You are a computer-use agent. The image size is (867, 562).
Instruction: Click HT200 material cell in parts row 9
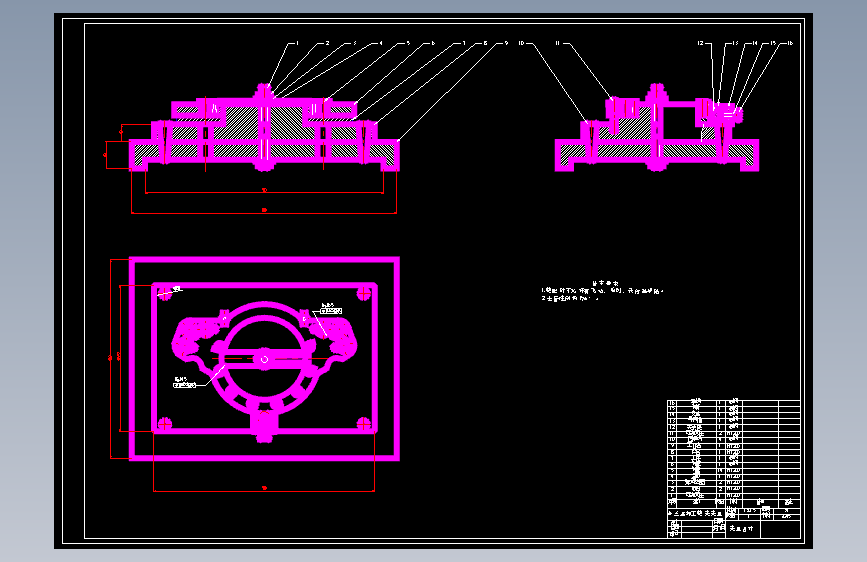point(733,446)
